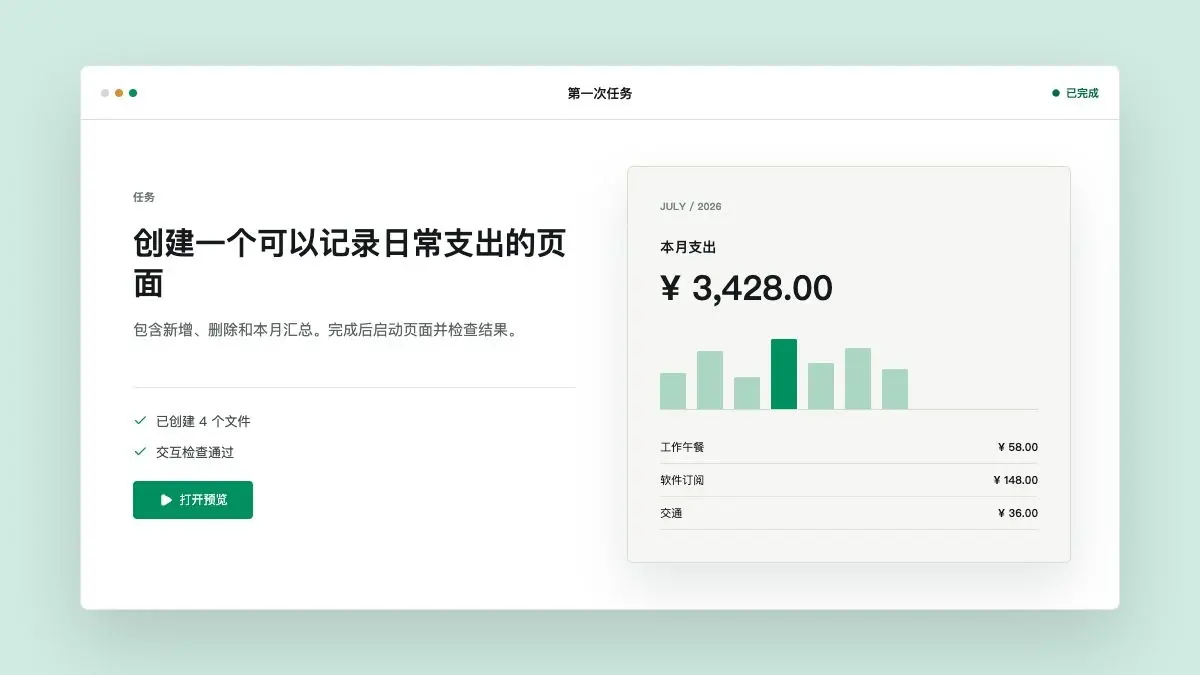Viewport: 1200px width, 675px height.
Task: Select the 任务 label above heading
Action: click(144, 197)
